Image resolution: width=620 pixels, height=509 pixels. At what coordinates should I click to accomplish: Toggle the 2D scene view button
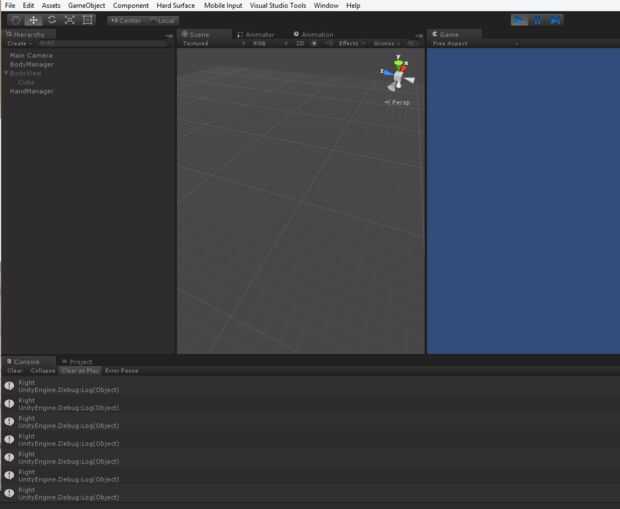[x=300, y=44]
